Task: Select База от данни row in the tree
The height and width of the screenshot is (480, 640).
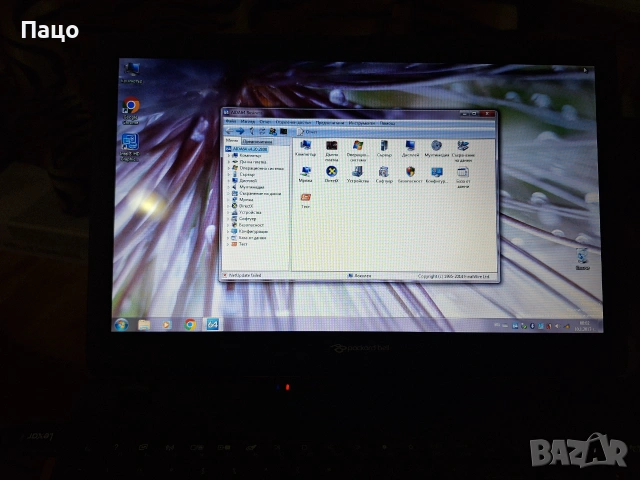Action: [x=249, y=238]
